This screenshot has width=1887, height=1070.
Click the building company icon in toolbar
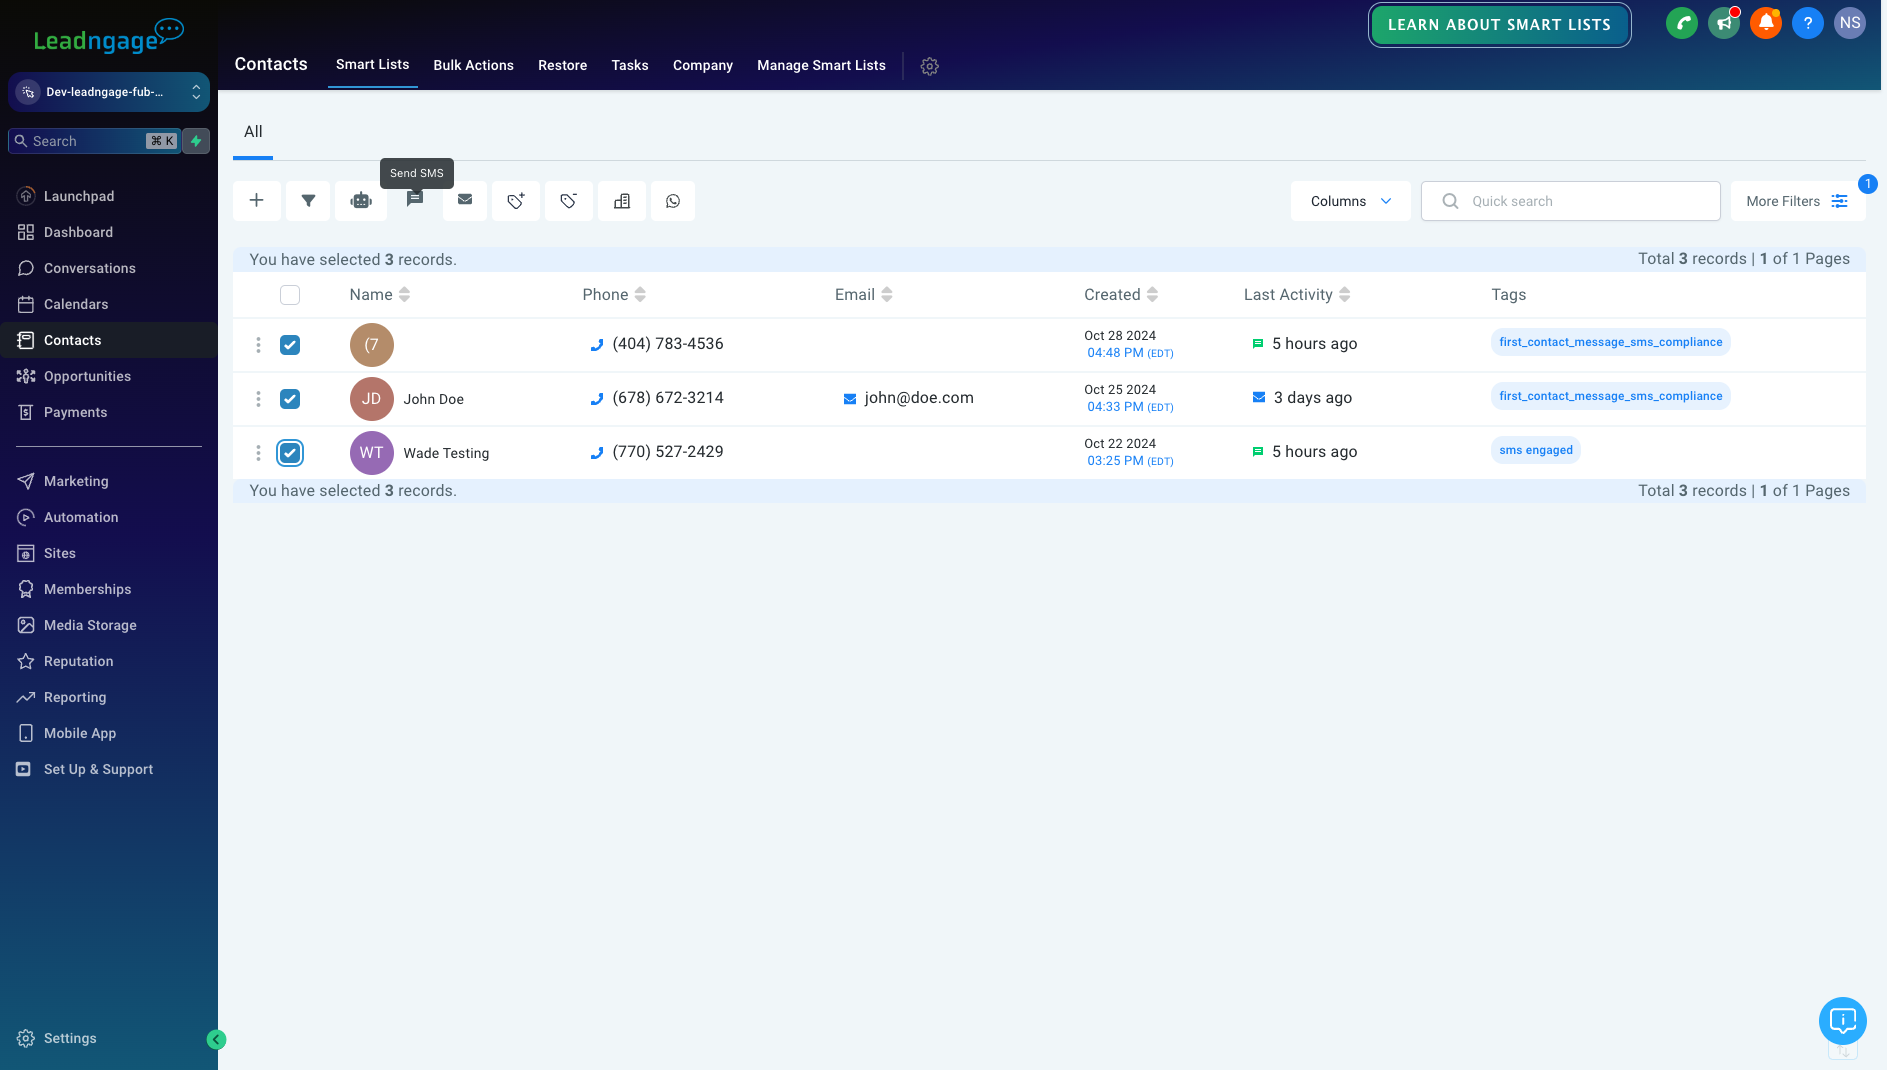point(622,201)
